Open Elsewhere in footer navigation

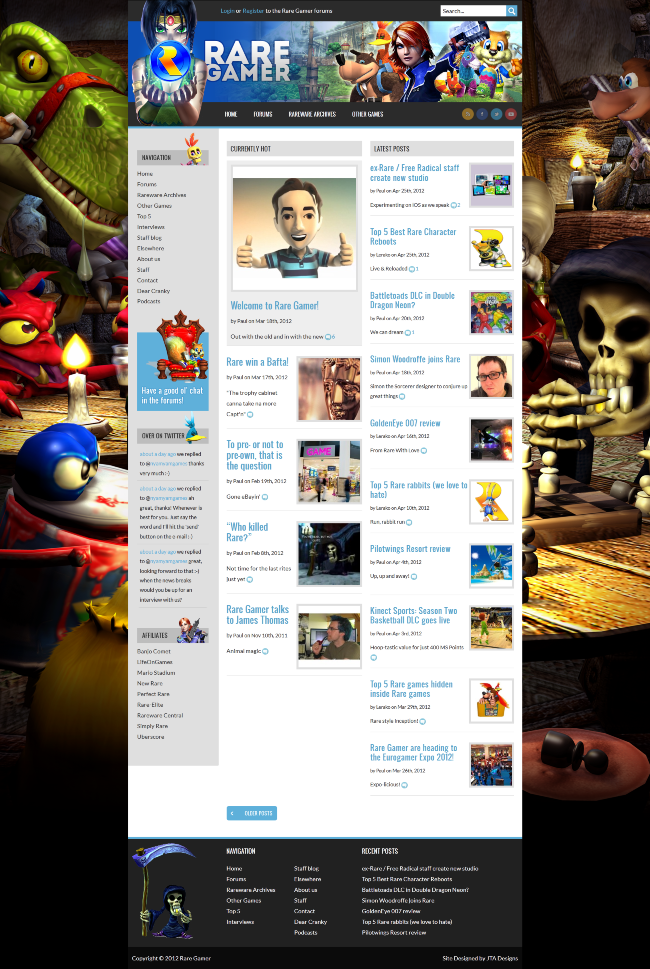[307, 879]
